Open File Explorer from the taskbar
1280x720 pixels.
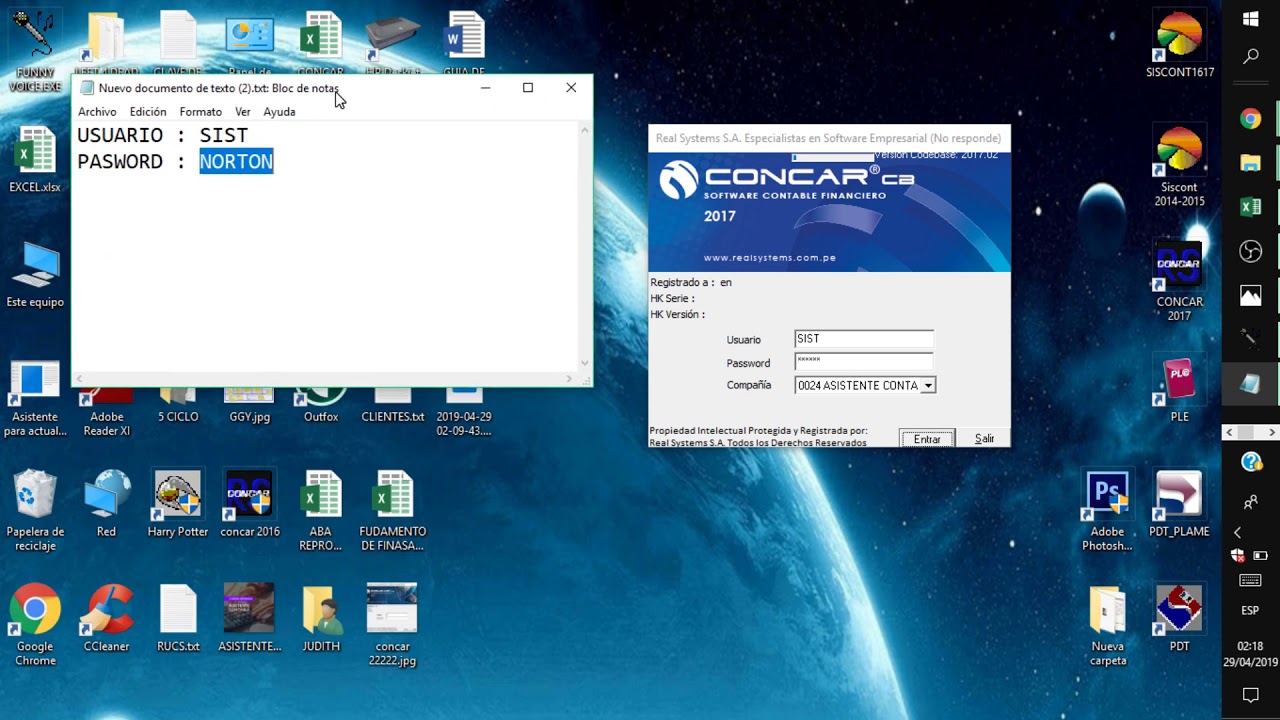1251,163
